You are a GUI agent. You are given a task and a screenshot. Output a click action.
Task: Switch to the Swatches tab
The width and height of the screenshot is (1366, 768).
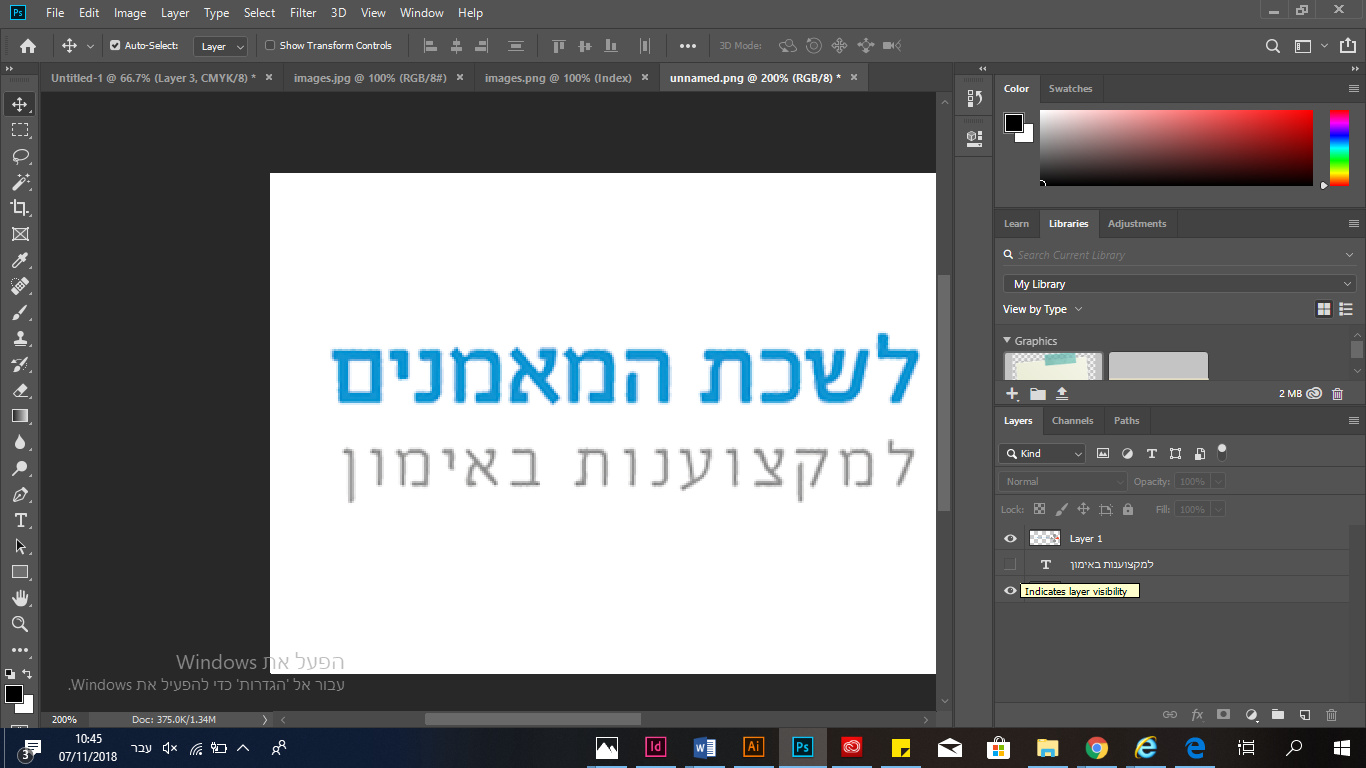[x=1070, y=89]
